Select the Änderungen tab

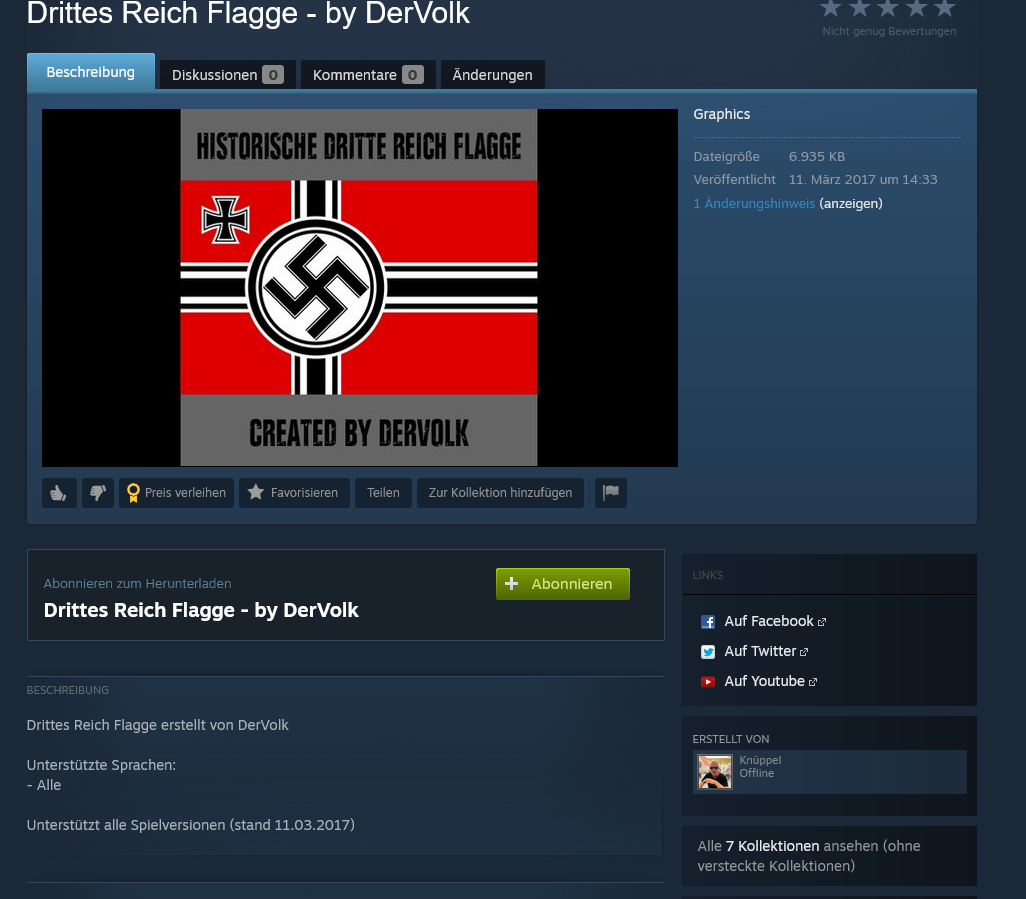492,75
